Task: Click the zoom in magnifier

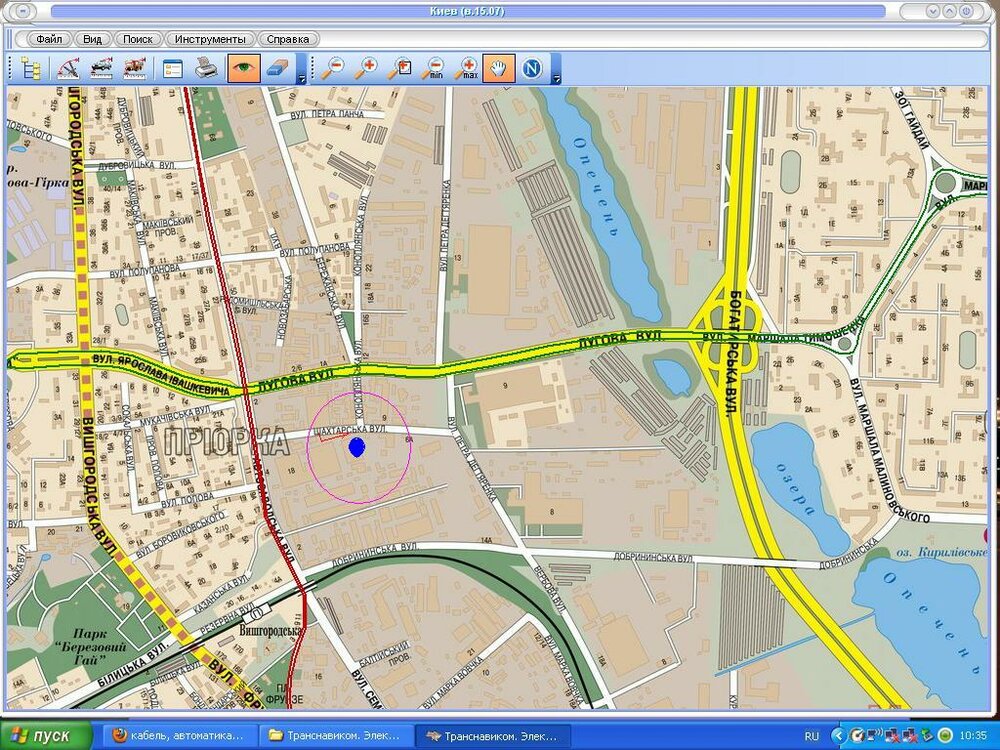Action: (x=367, y=69)
